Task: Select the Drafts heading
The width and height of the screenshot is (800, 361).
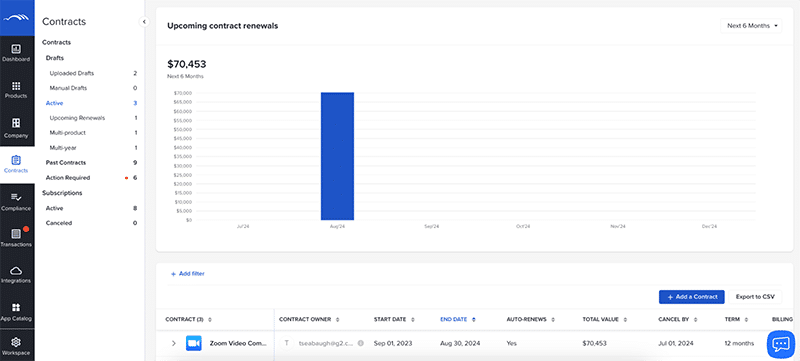Action: pos(55,58)
